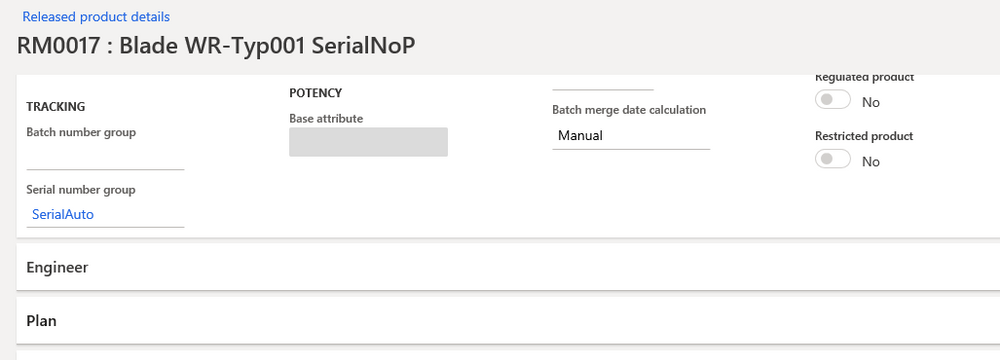Open the Batch merge date calculation dropdown
1000x360 pixels.
coord(631,135)
